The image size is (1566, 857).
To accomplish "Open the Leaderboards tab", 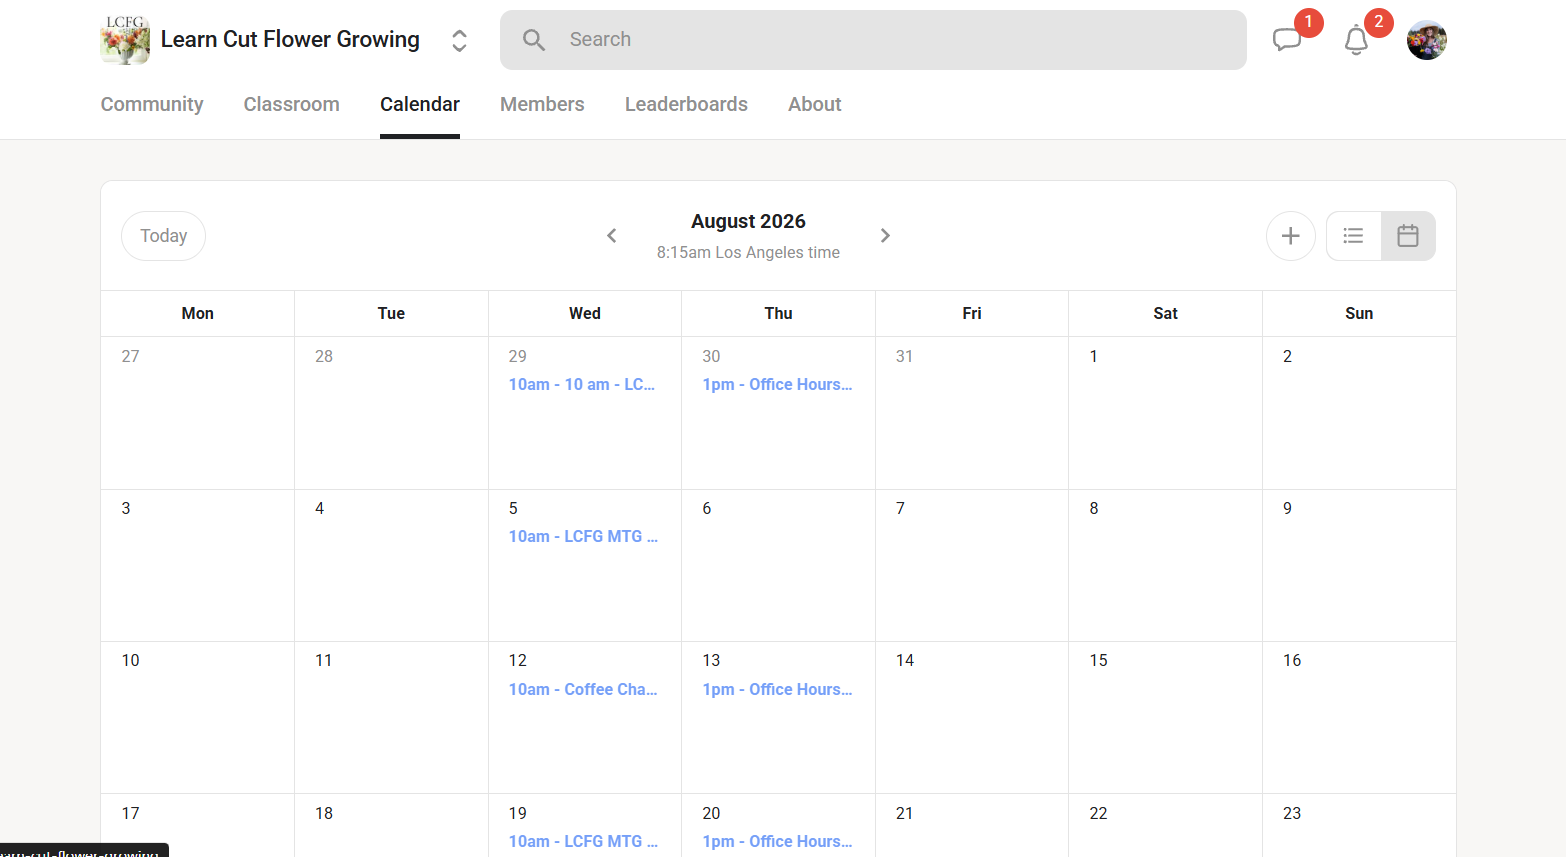I will (686, 104).
